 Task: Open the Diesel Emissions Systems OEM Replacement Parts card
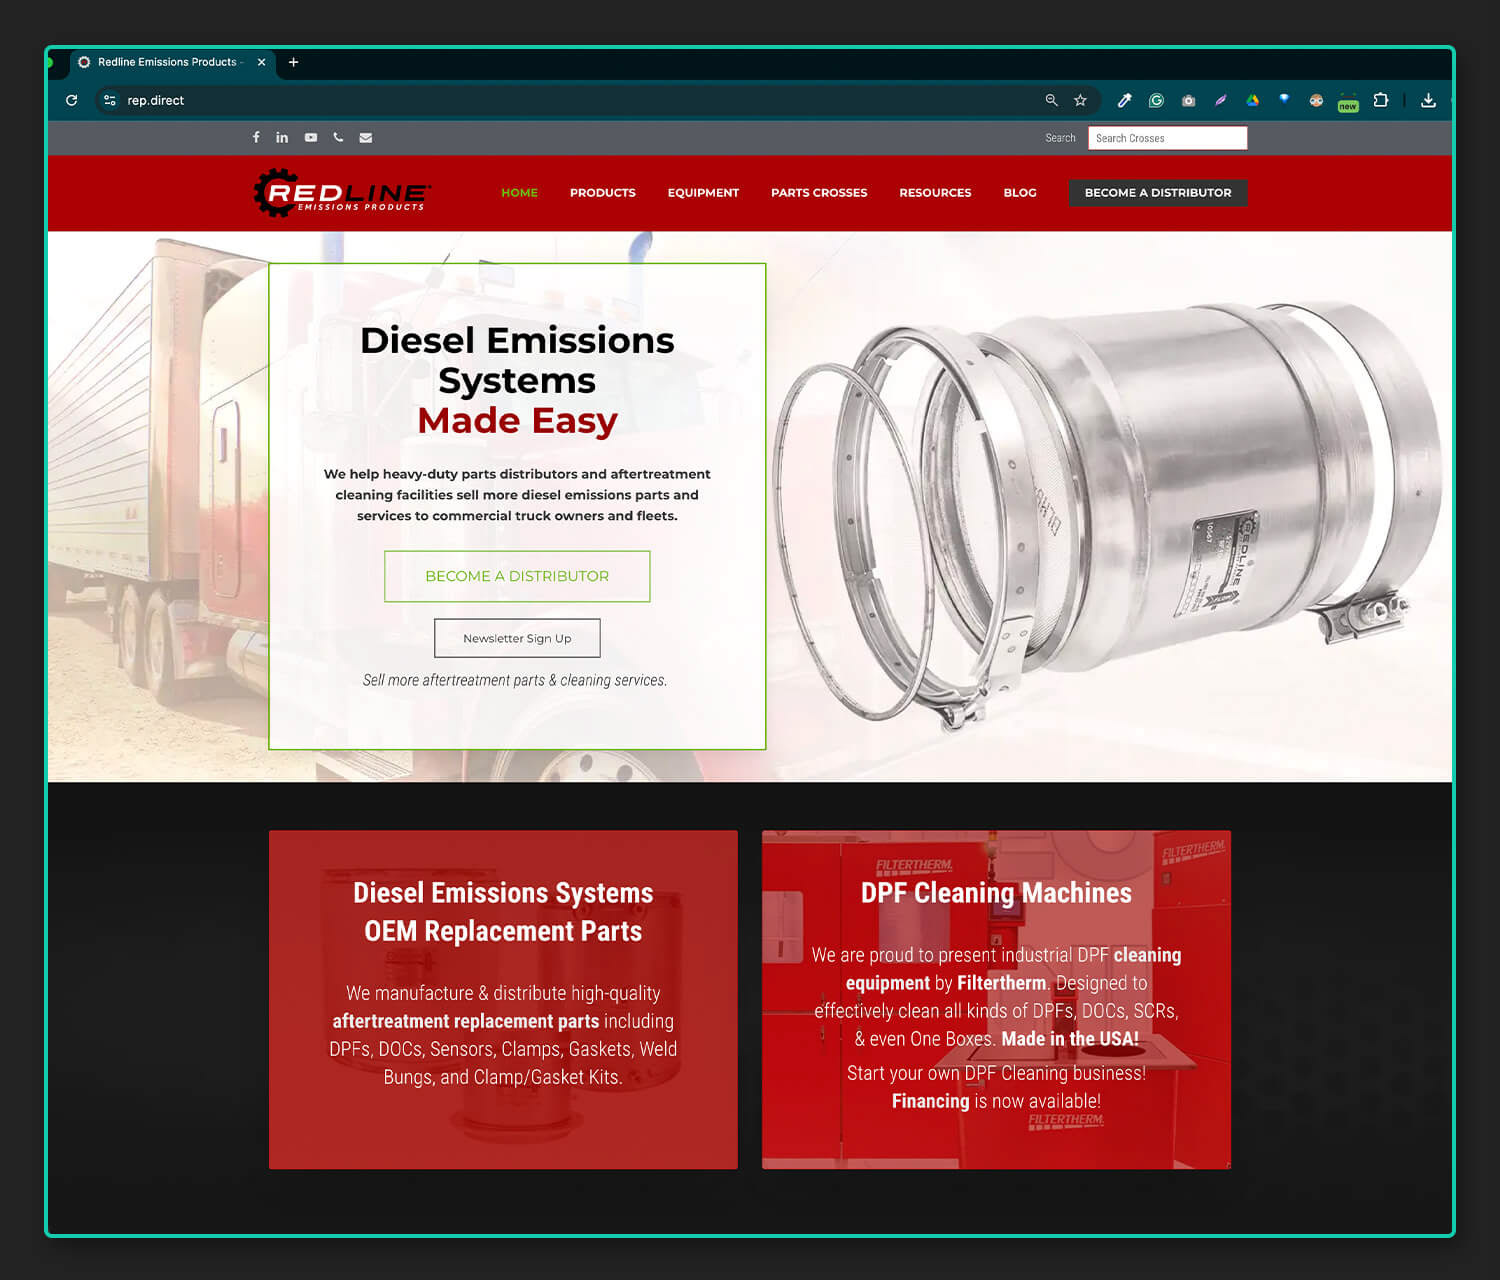tap(503, 999)
